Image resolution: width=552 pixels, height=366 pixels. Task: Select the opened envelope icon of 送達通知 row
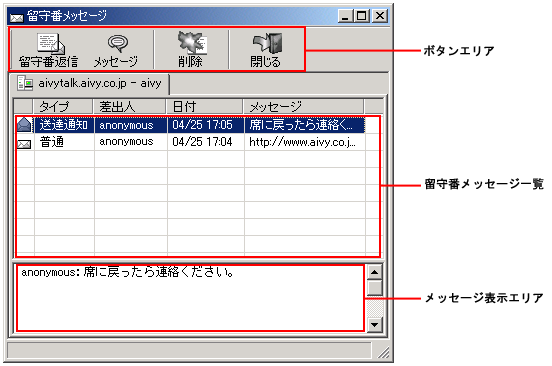(x=24, y=125)
